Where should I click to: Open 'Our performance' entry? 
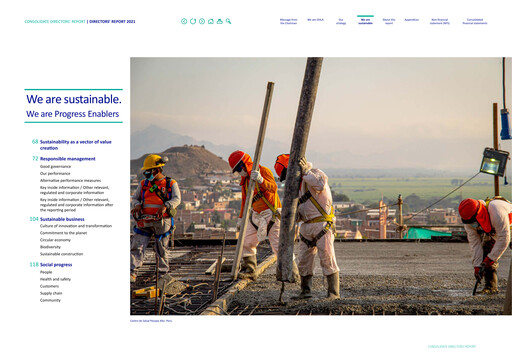[x=55, y=173]
